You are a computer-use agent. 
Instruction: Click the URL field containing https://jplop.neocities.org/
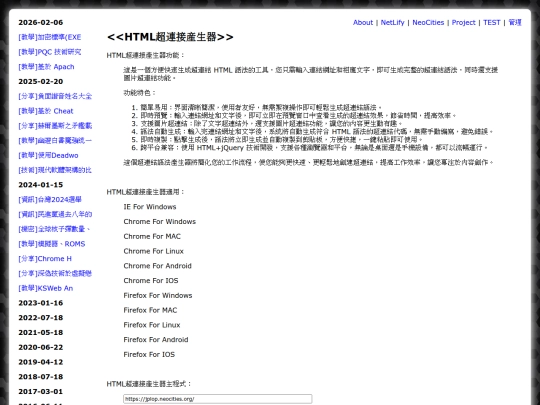[x=218, y=399]
